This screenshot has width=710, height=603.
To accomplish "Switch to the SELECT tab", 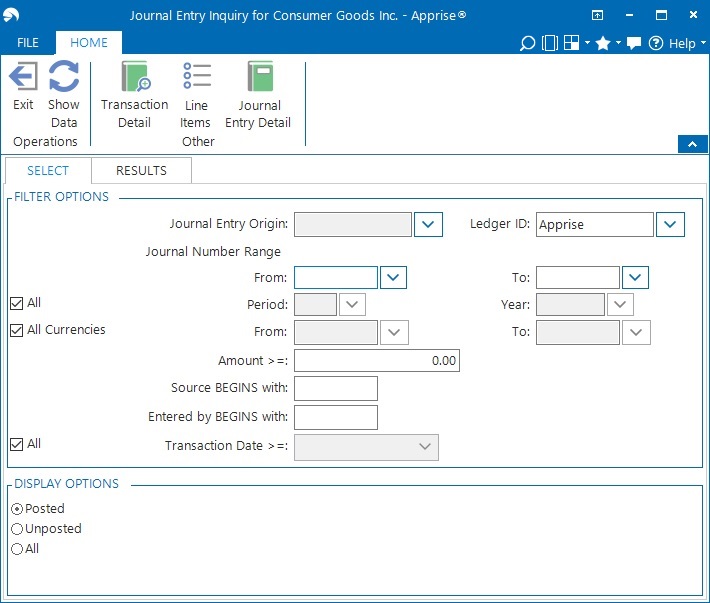I will point(48,171).
